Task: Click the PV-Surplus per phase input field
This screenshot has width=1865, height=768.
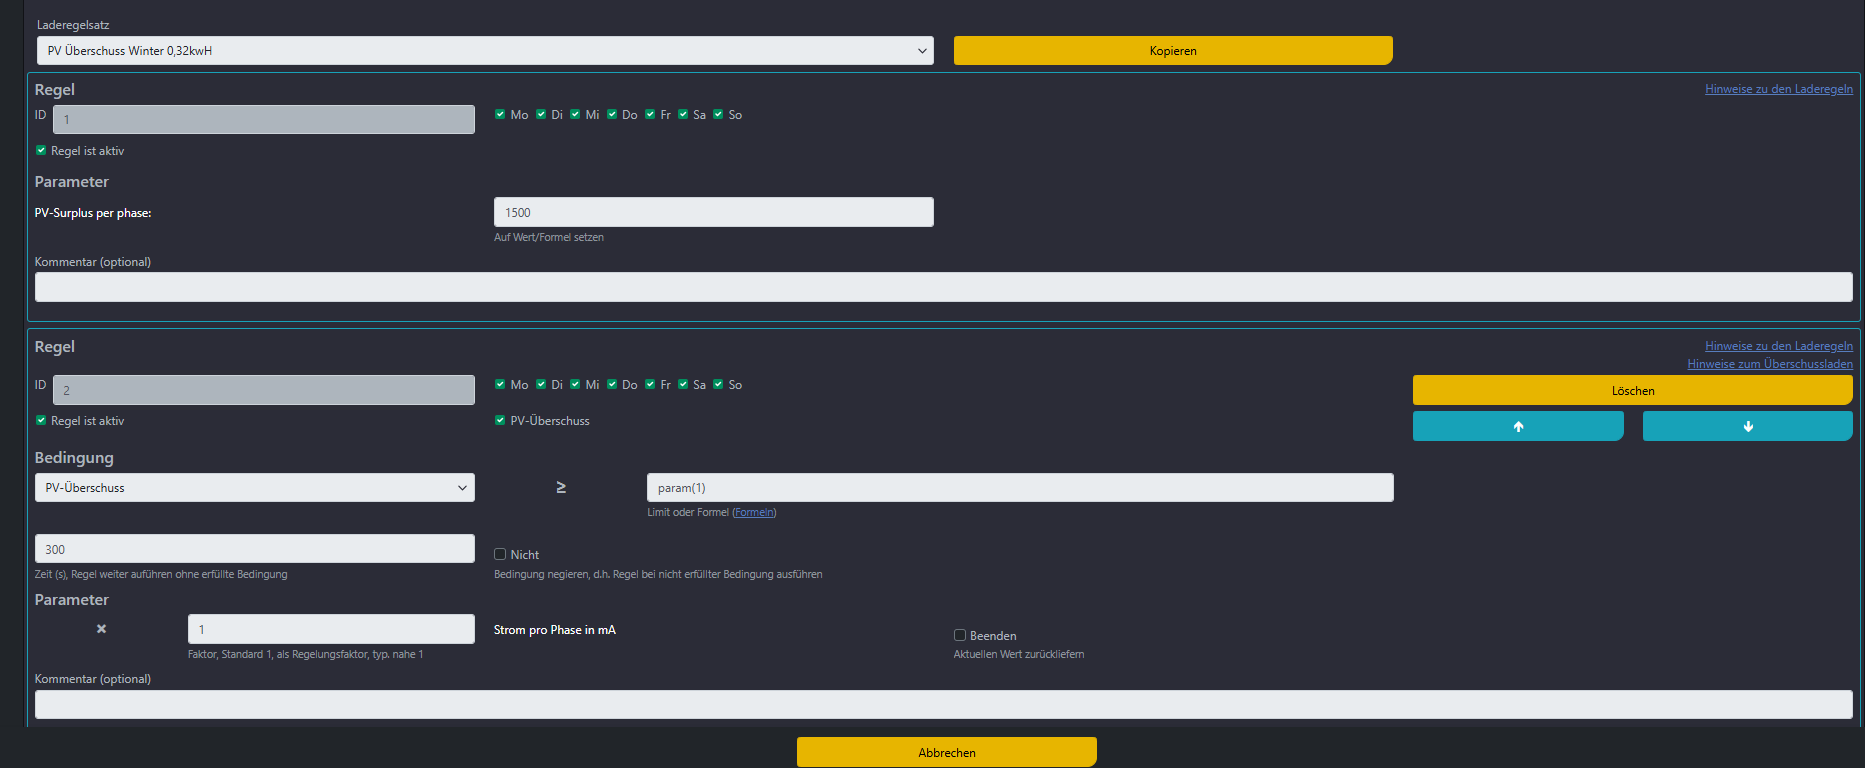Action: [x=713, y=213]
